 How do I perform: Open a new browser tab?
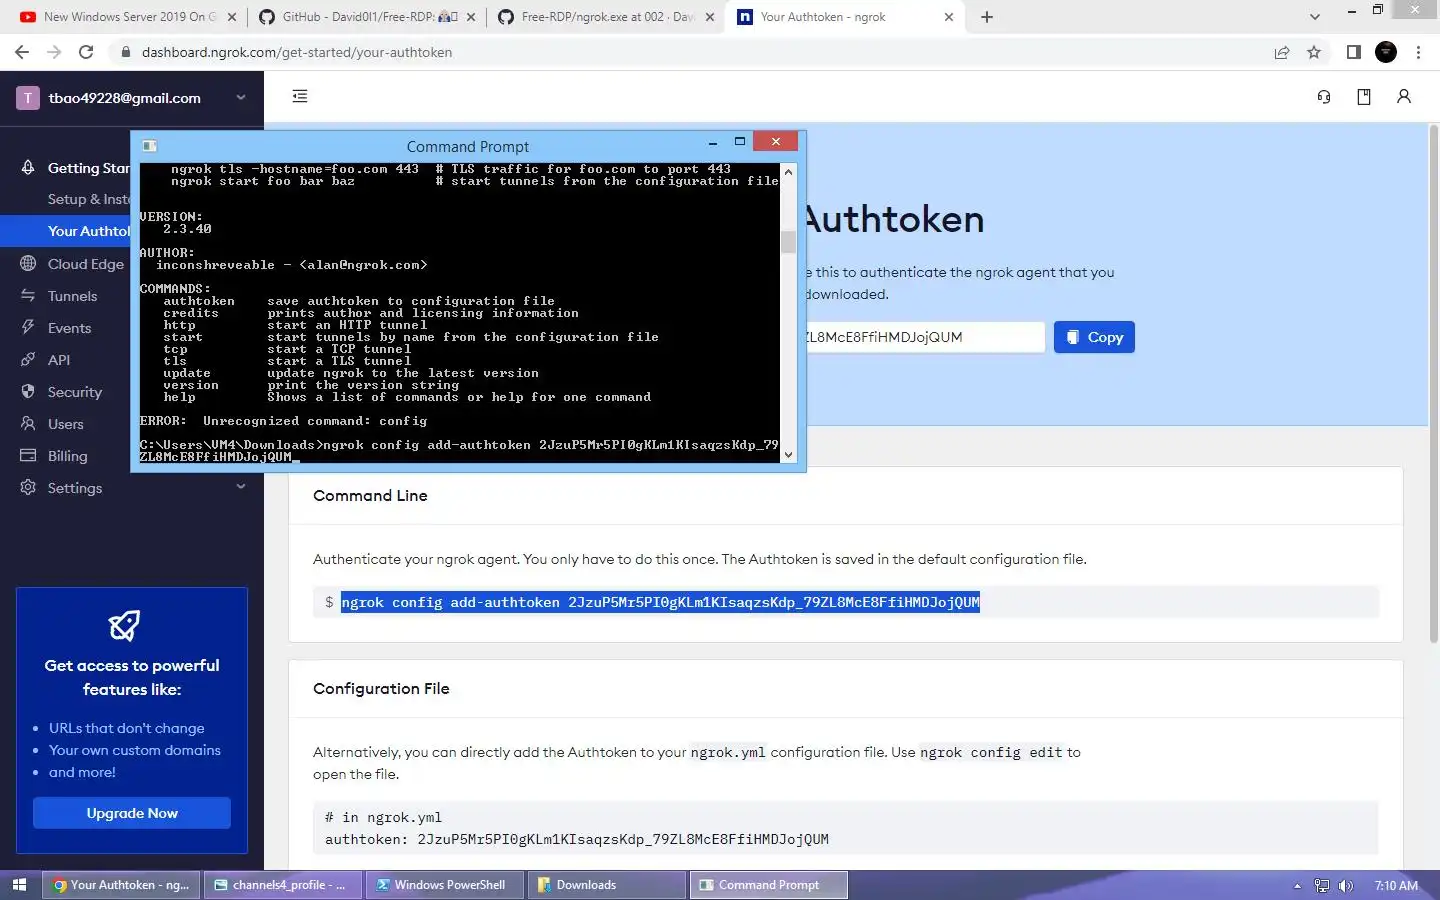coord(987,17)
